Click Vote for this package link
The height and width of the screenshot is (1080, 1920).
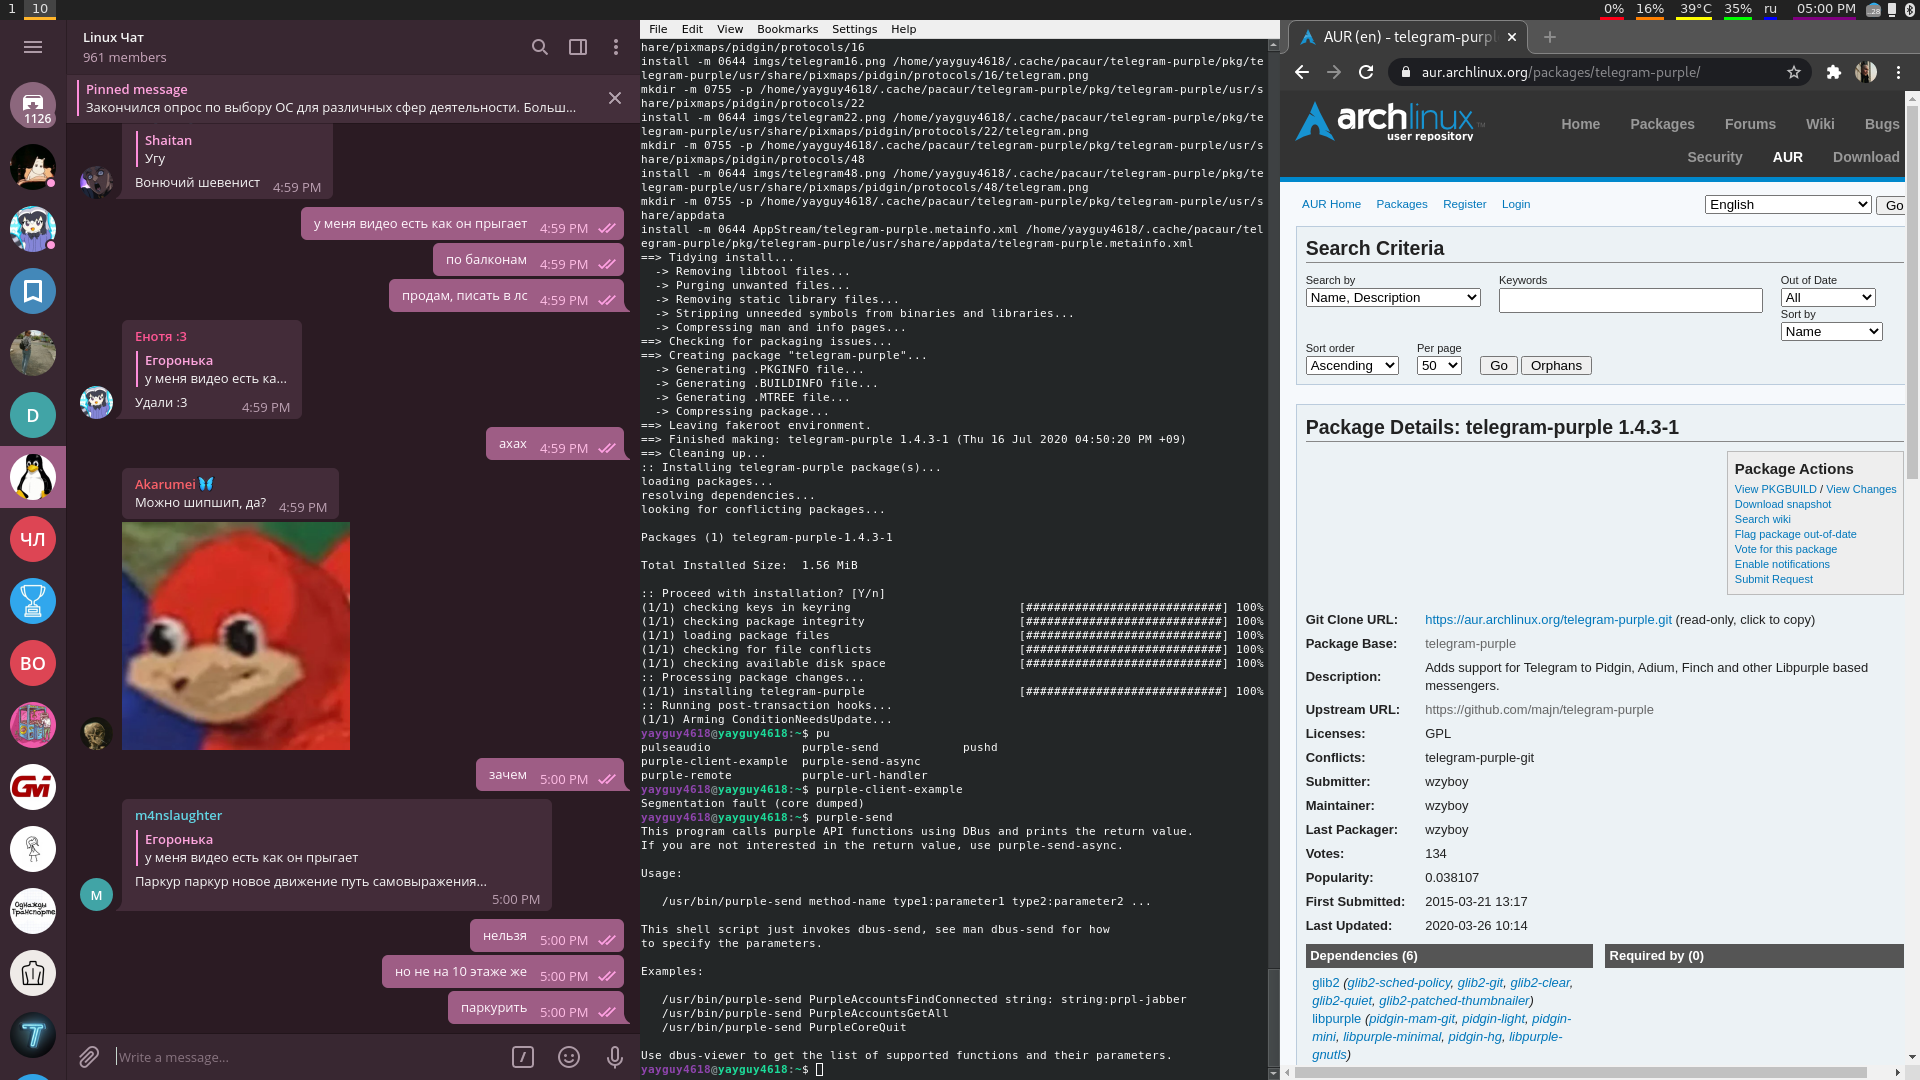click(1786, 549)
